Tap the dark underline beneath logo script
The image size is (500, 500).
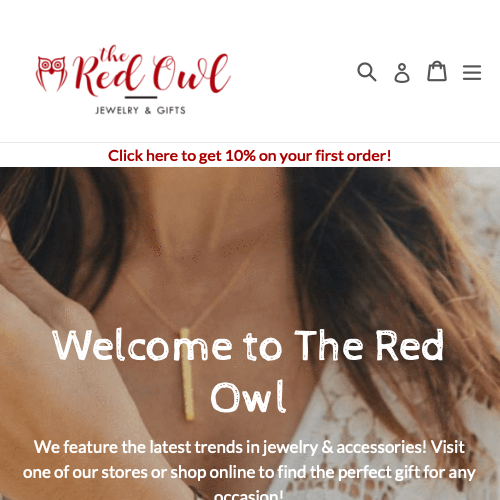pyautogui.click(x=141, y=97)
